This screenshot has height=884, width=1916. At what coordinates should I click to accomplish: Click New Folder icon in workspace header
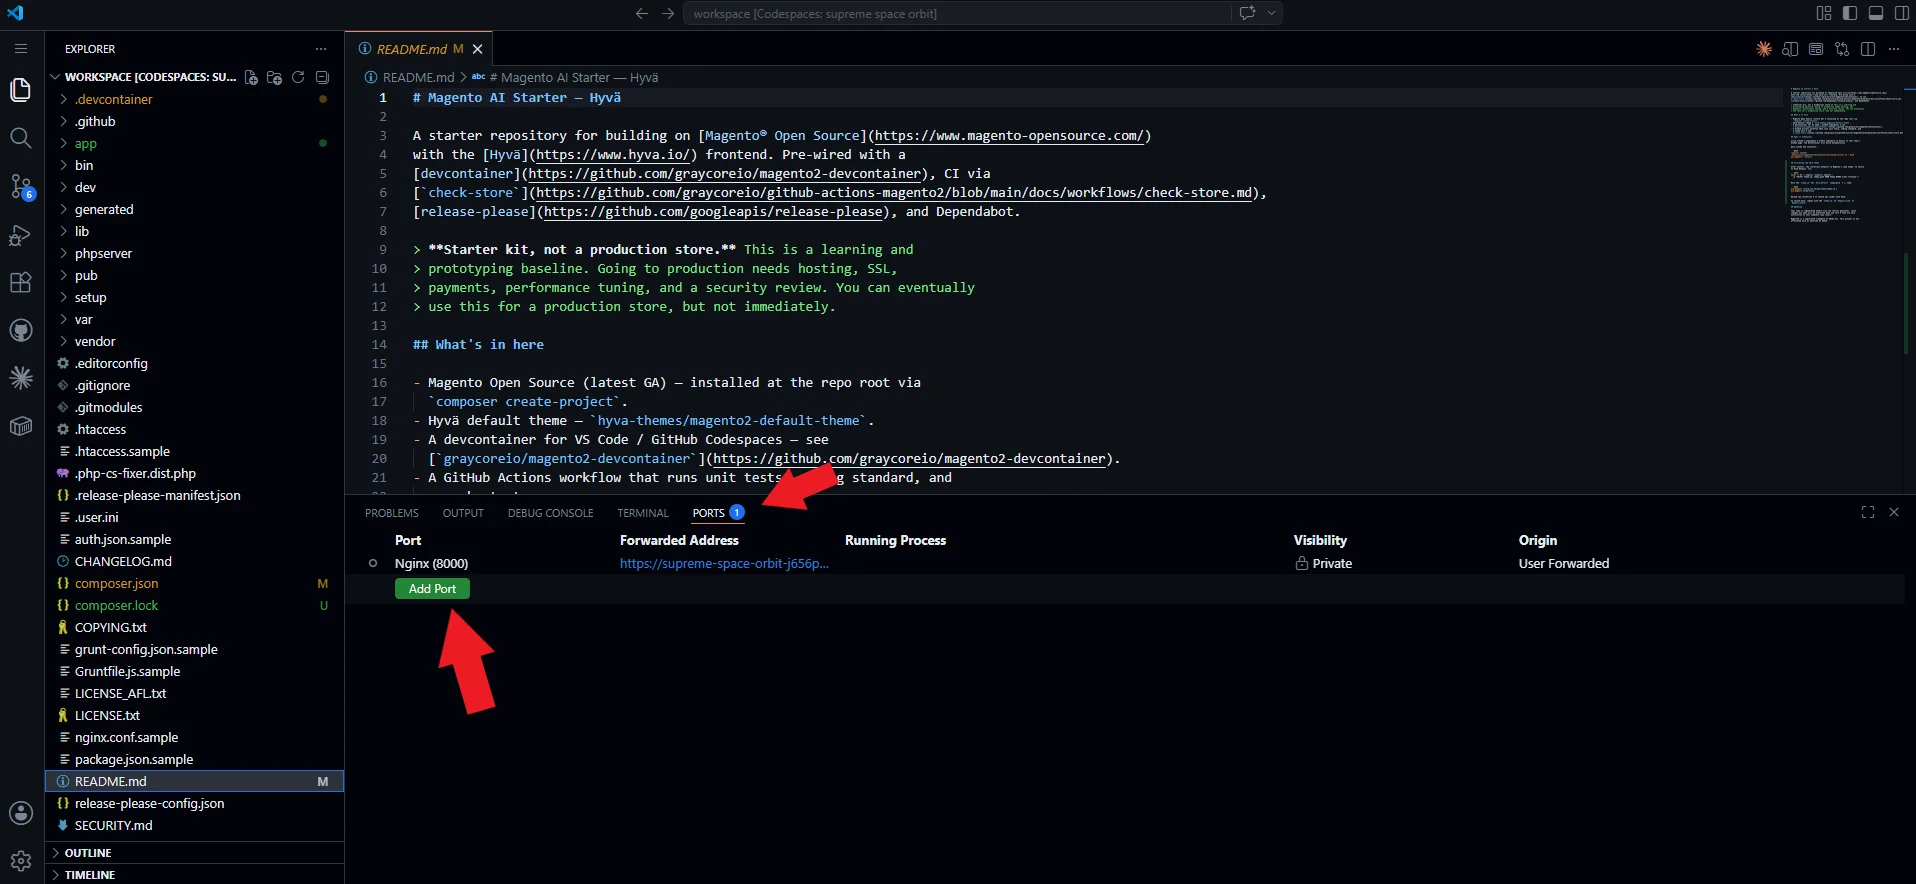click(274, 77)
